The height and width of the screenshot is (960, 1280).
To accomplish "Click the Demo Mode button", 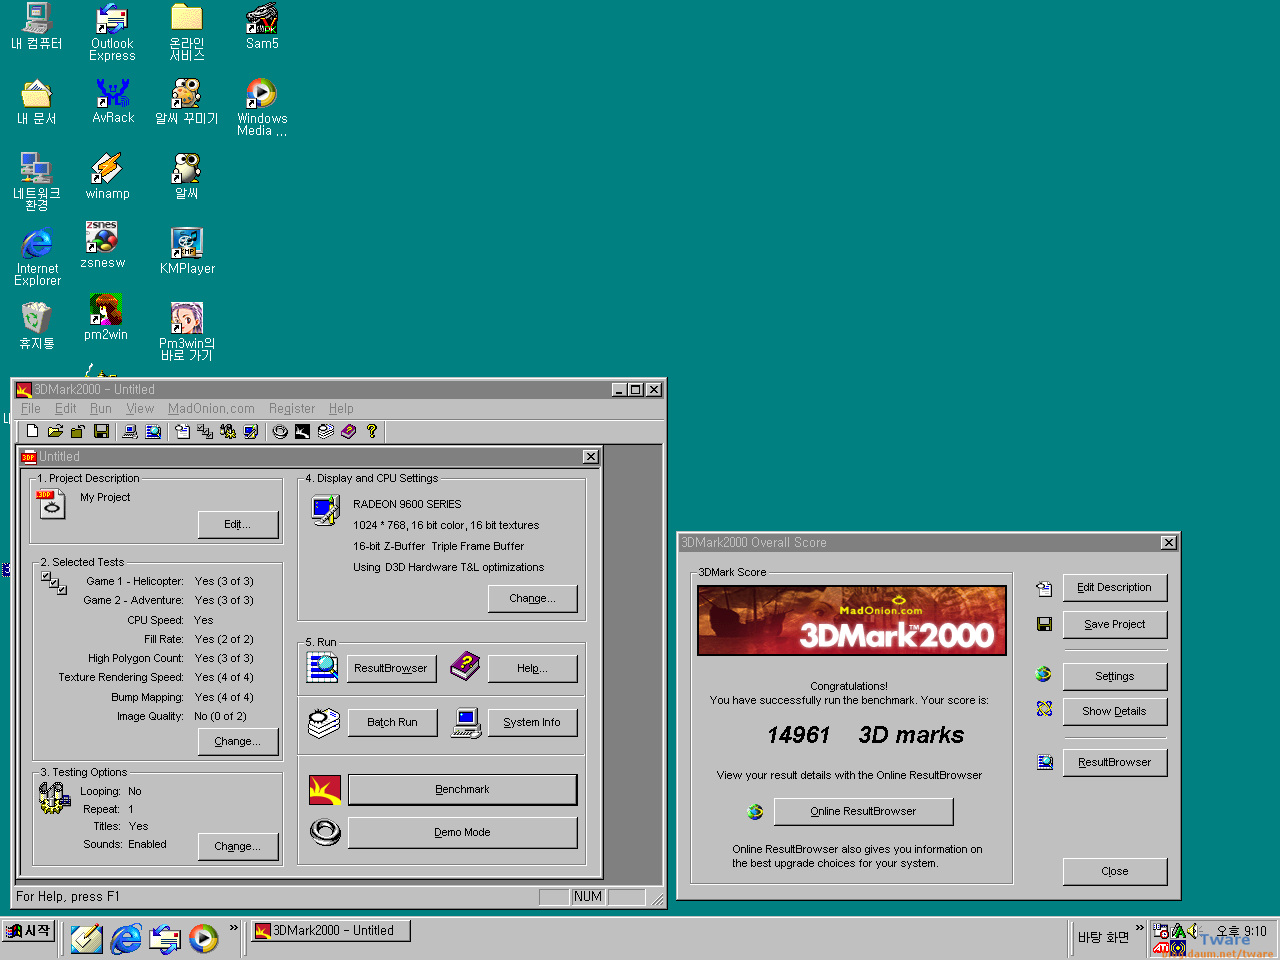I will pyautogui.click(x=463, y=832).
